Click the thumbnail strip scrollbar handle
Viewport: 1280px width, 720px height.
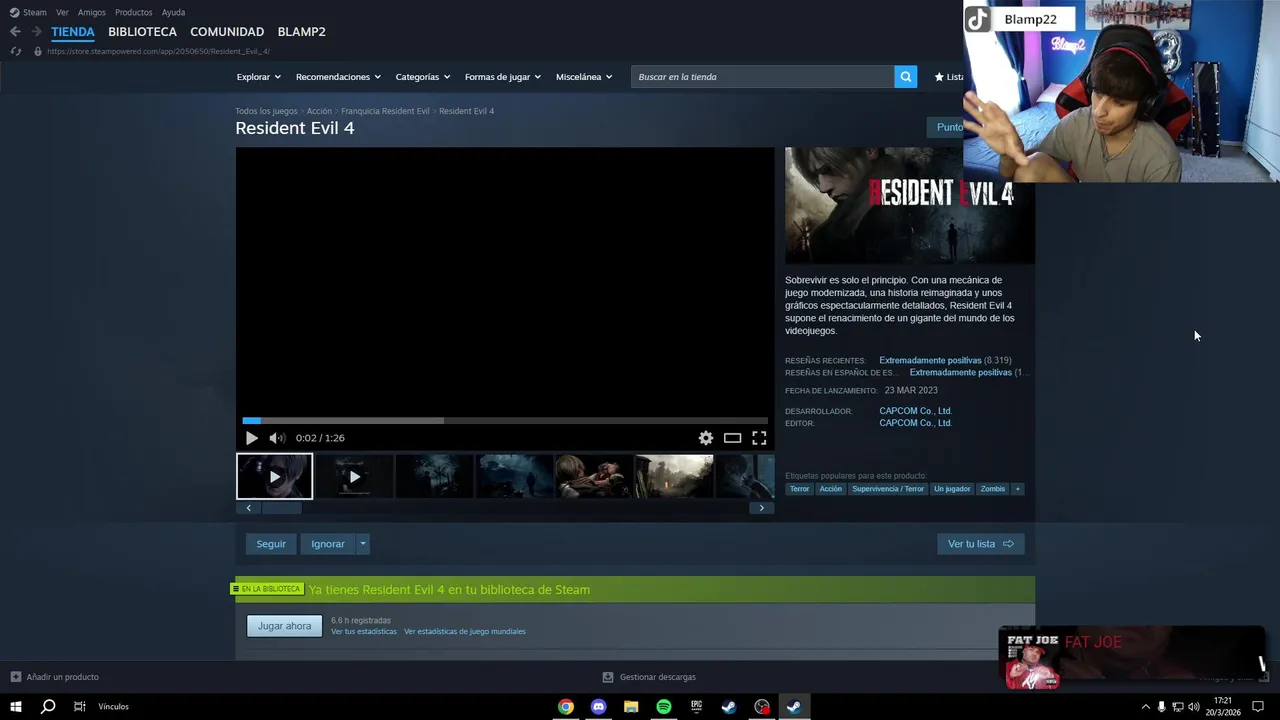coord(282,508)
